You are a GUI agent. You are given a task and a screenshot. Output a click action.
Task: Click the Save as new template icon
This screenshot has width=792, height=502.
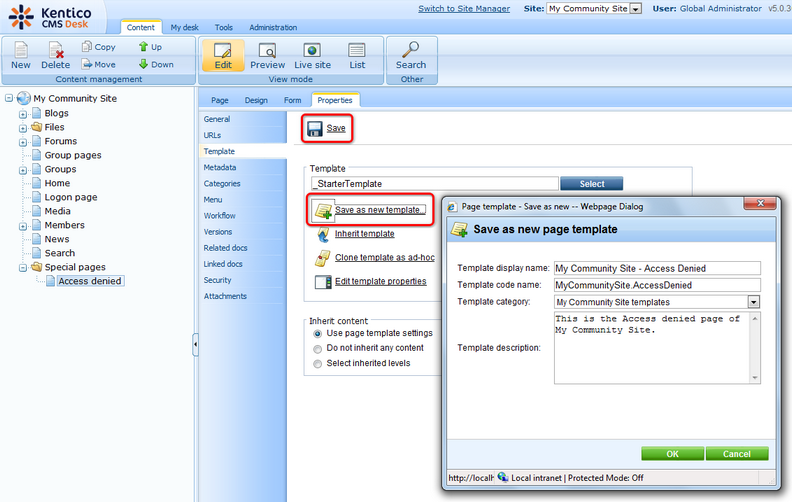coord(323,210)
